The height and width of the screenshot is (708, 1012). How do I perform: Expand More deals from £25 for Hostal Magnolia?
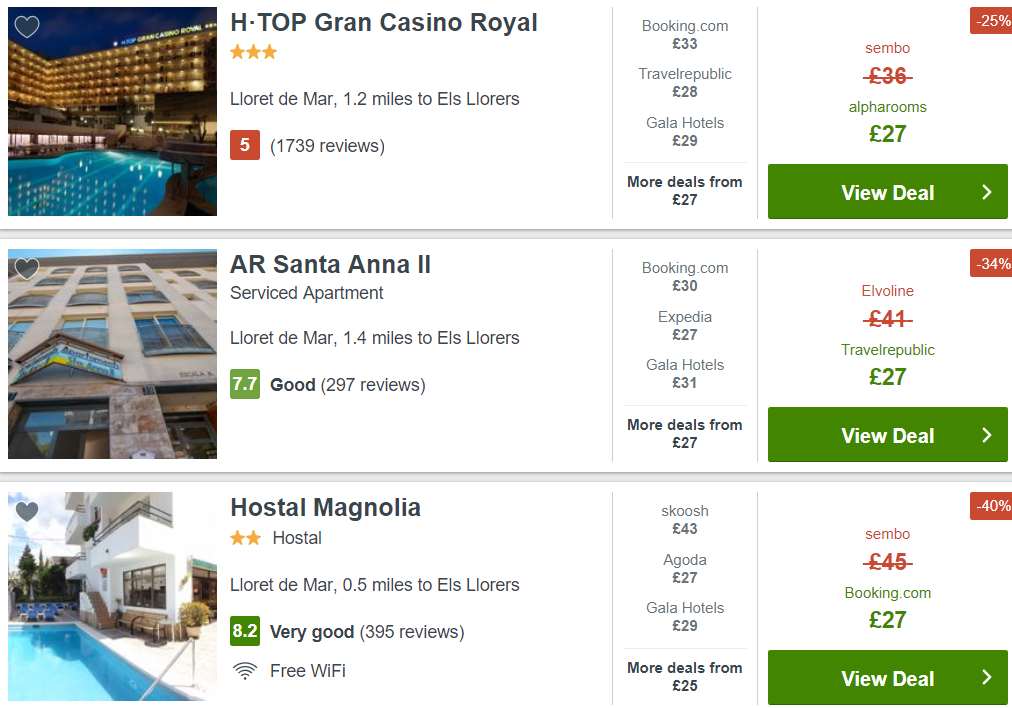pos(685,676)
